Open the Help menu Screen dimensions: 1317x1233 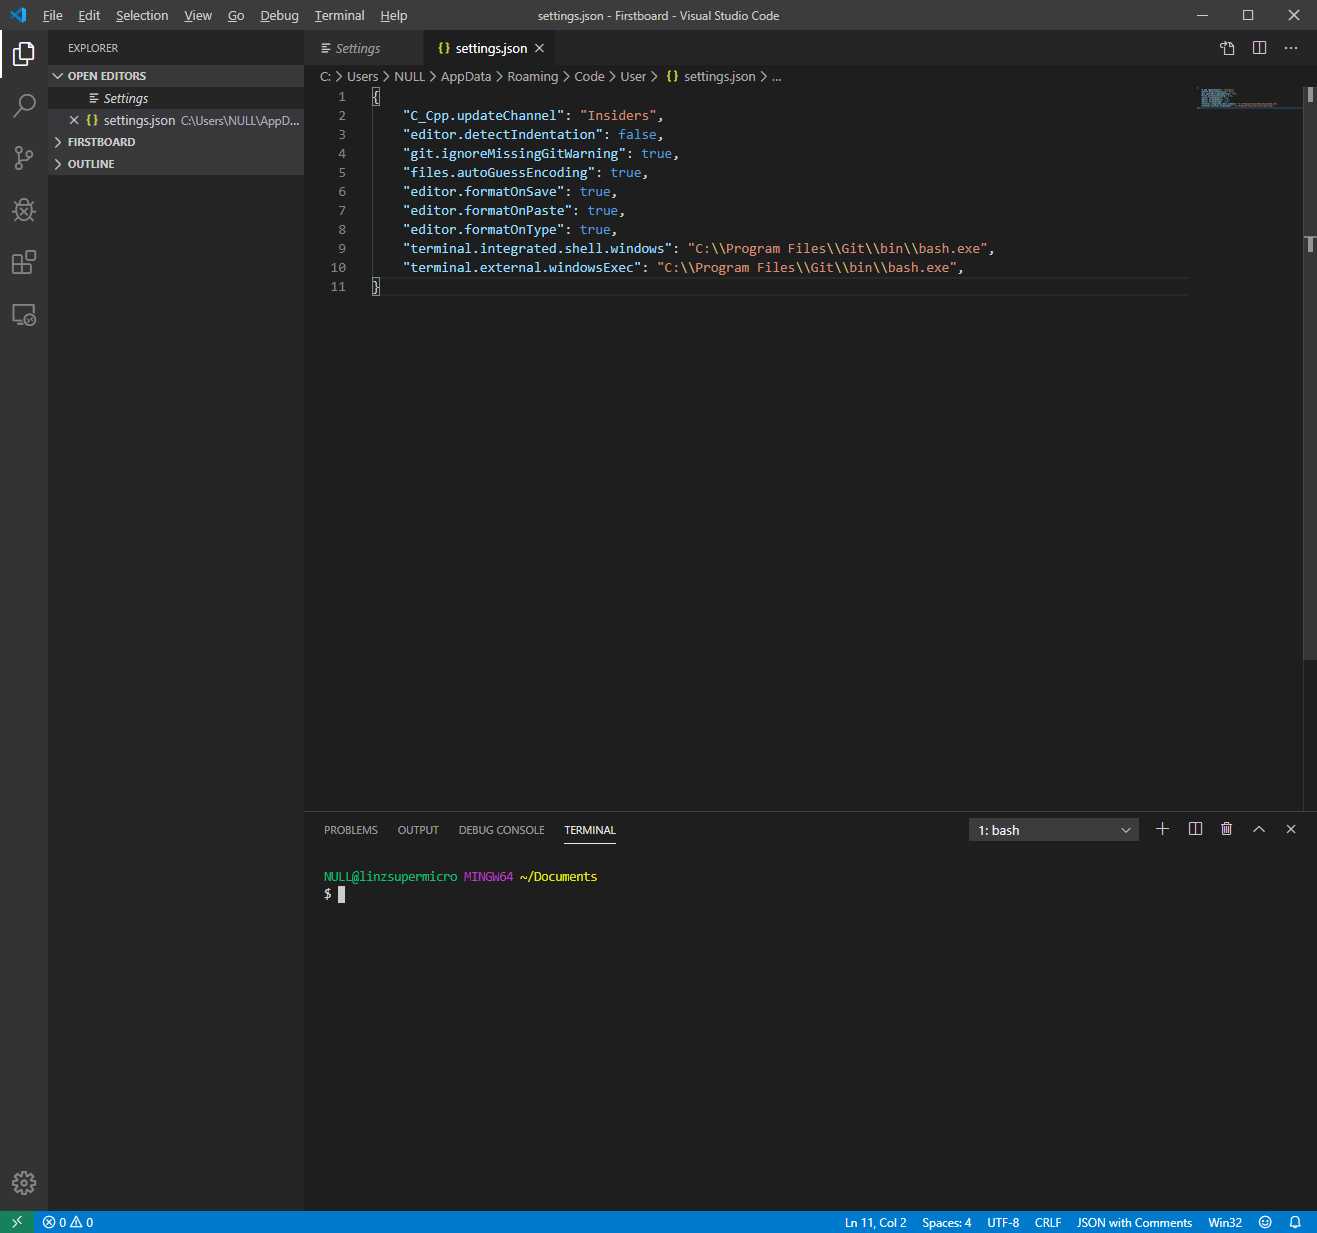click(394, 15)
